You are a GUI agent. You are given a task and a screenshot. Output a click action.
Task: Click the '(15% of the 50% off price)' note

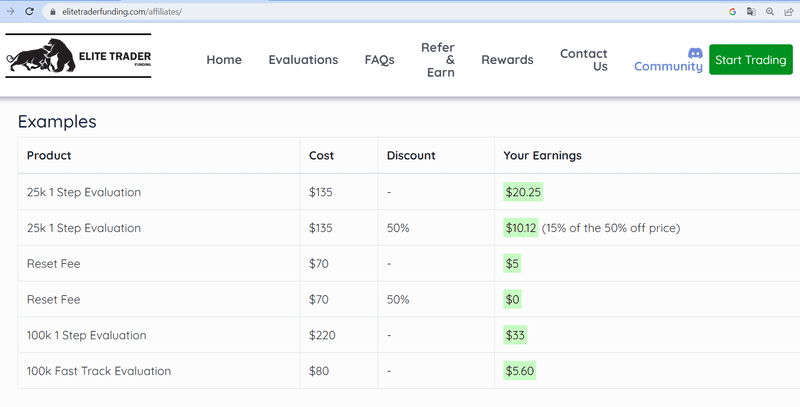click(x=611, y=228)
